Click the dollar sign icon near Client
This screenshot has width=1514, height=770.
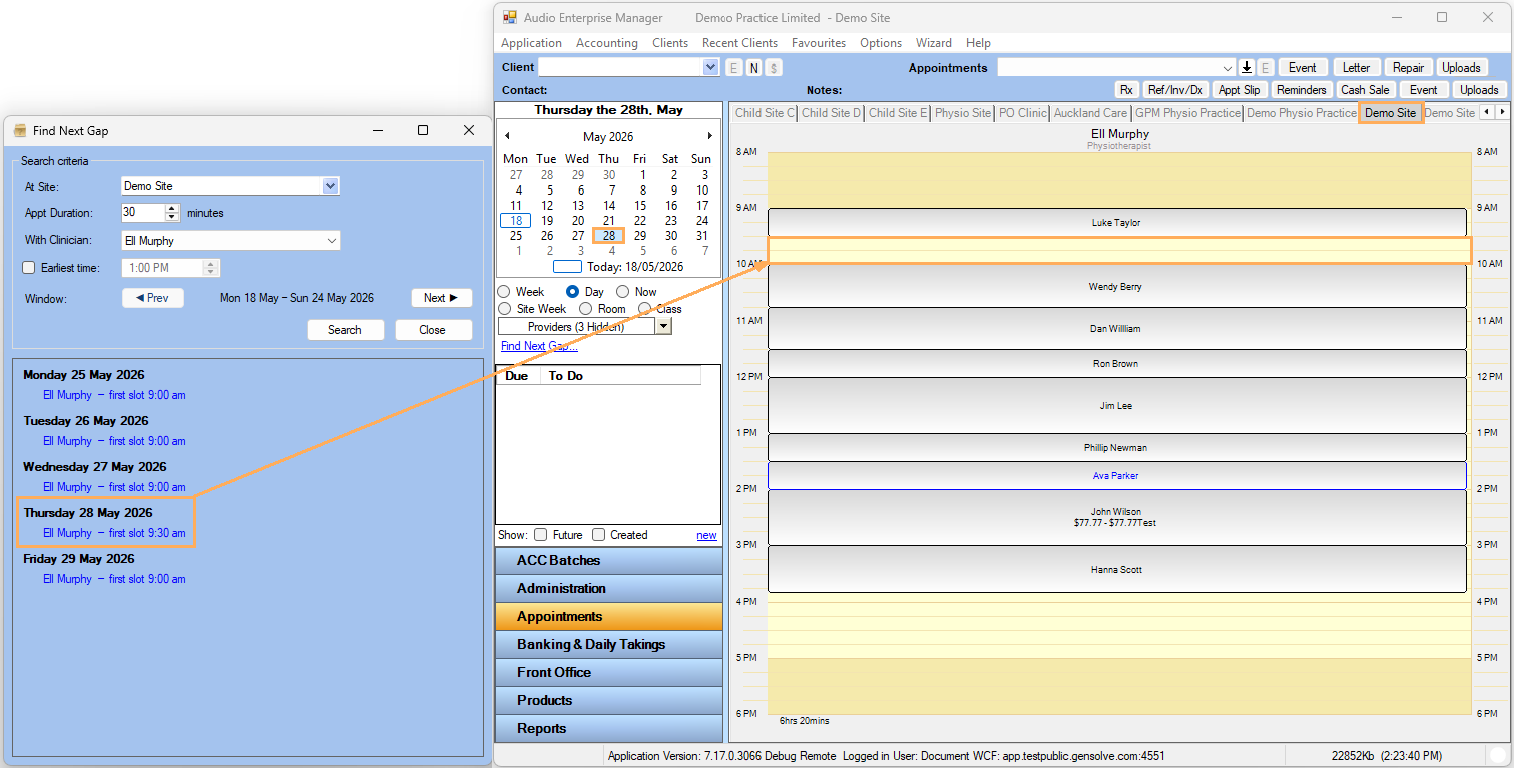click(774, 68)
